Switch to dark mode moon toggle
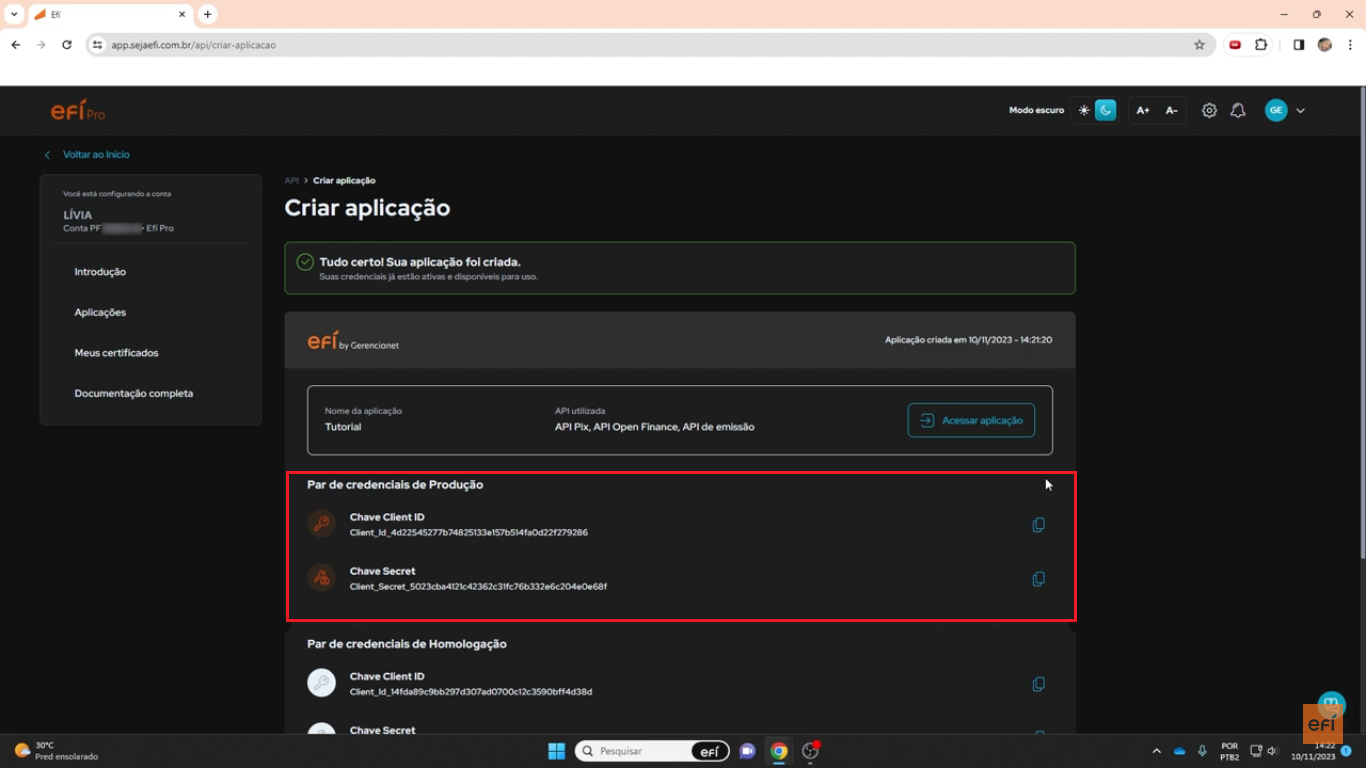 pyautogui.click(x=1105, y=110)
